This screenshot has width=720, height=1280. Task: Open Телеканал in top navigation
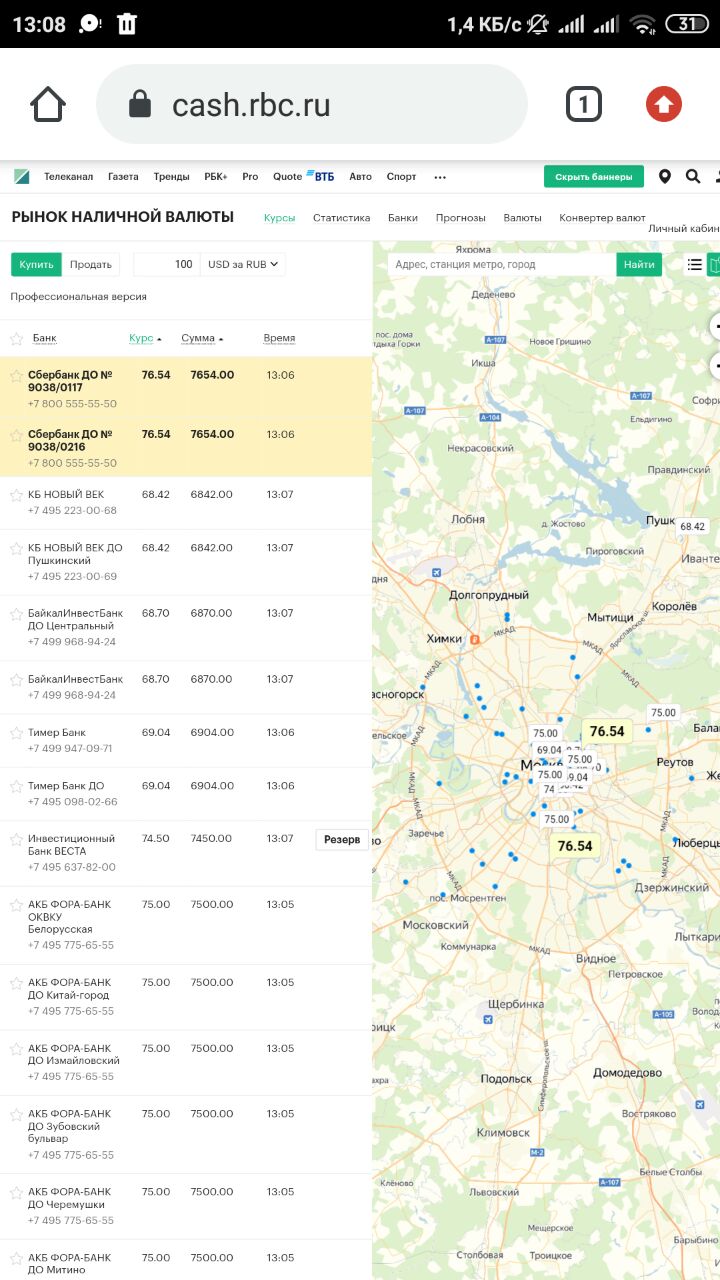tap(68, 177)
